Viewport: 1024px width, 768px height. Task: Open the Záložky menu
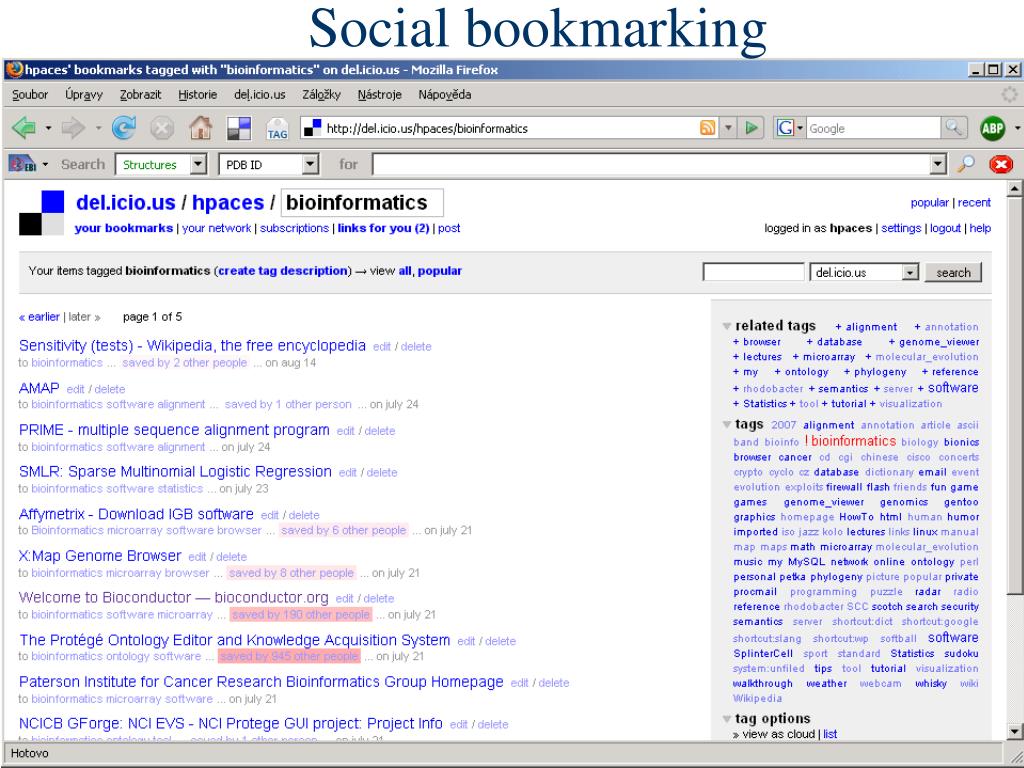click(x=321, y=95)
